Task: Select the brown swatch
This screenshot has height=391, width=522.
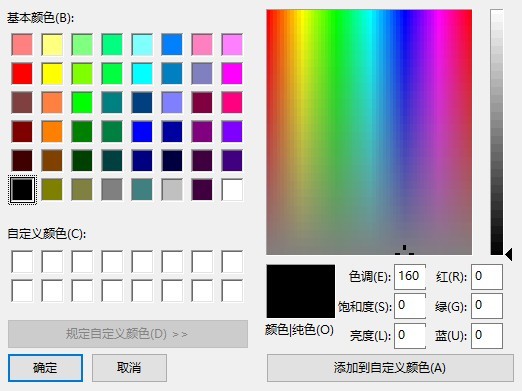Action: pos(52,160)
